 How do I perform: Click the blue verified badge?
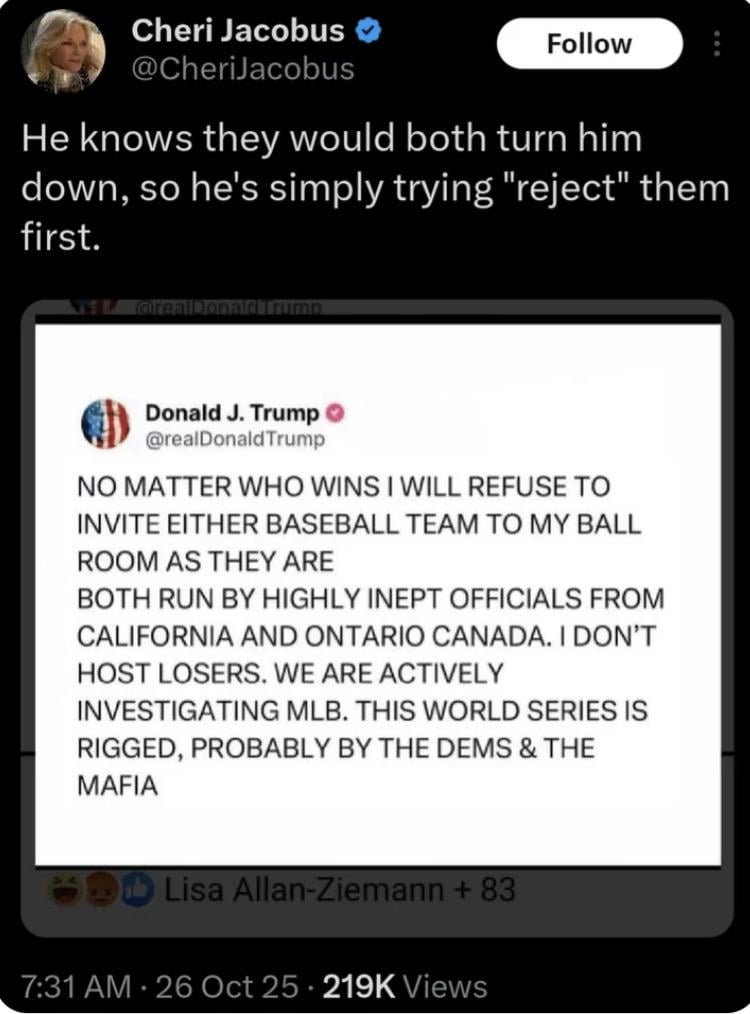click(x=367, y=32)
